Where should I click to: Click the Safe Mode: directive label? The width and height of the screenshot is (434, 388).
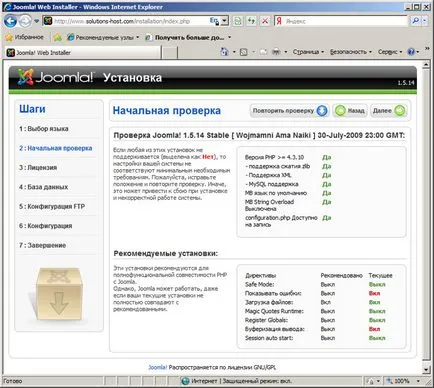[x=260, y=284]
